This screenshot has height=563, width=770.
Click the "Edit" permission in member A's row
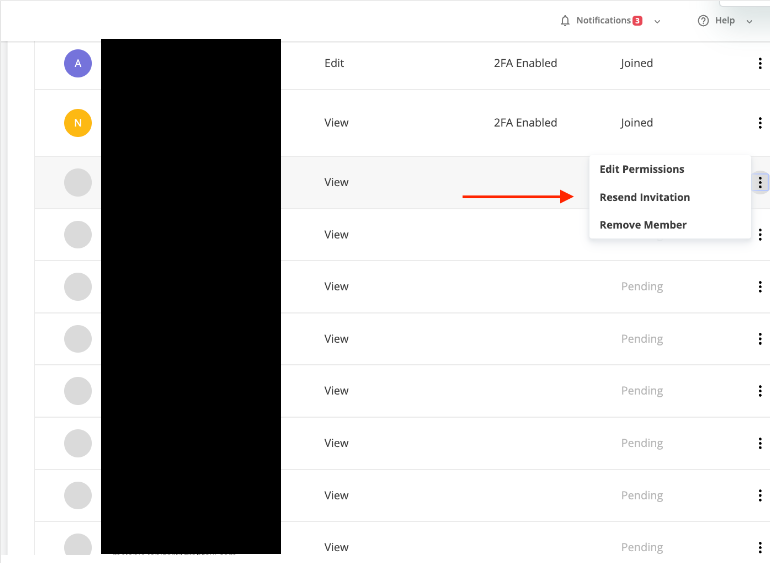coord(334,63)
